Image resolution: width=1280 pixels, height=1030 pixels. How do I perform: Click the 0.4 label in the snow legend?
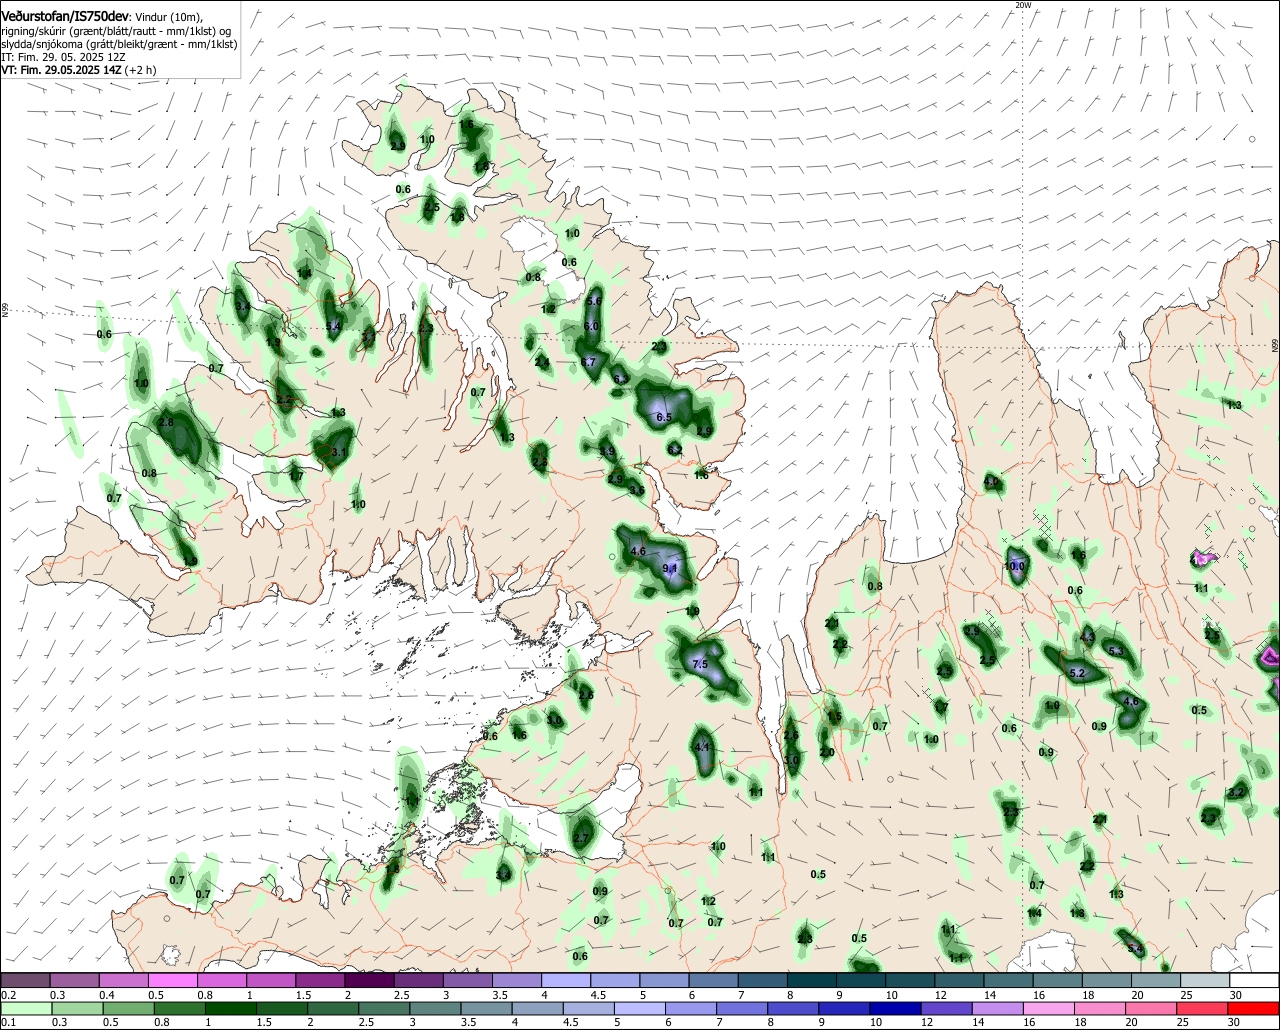[x=107, y=995]
